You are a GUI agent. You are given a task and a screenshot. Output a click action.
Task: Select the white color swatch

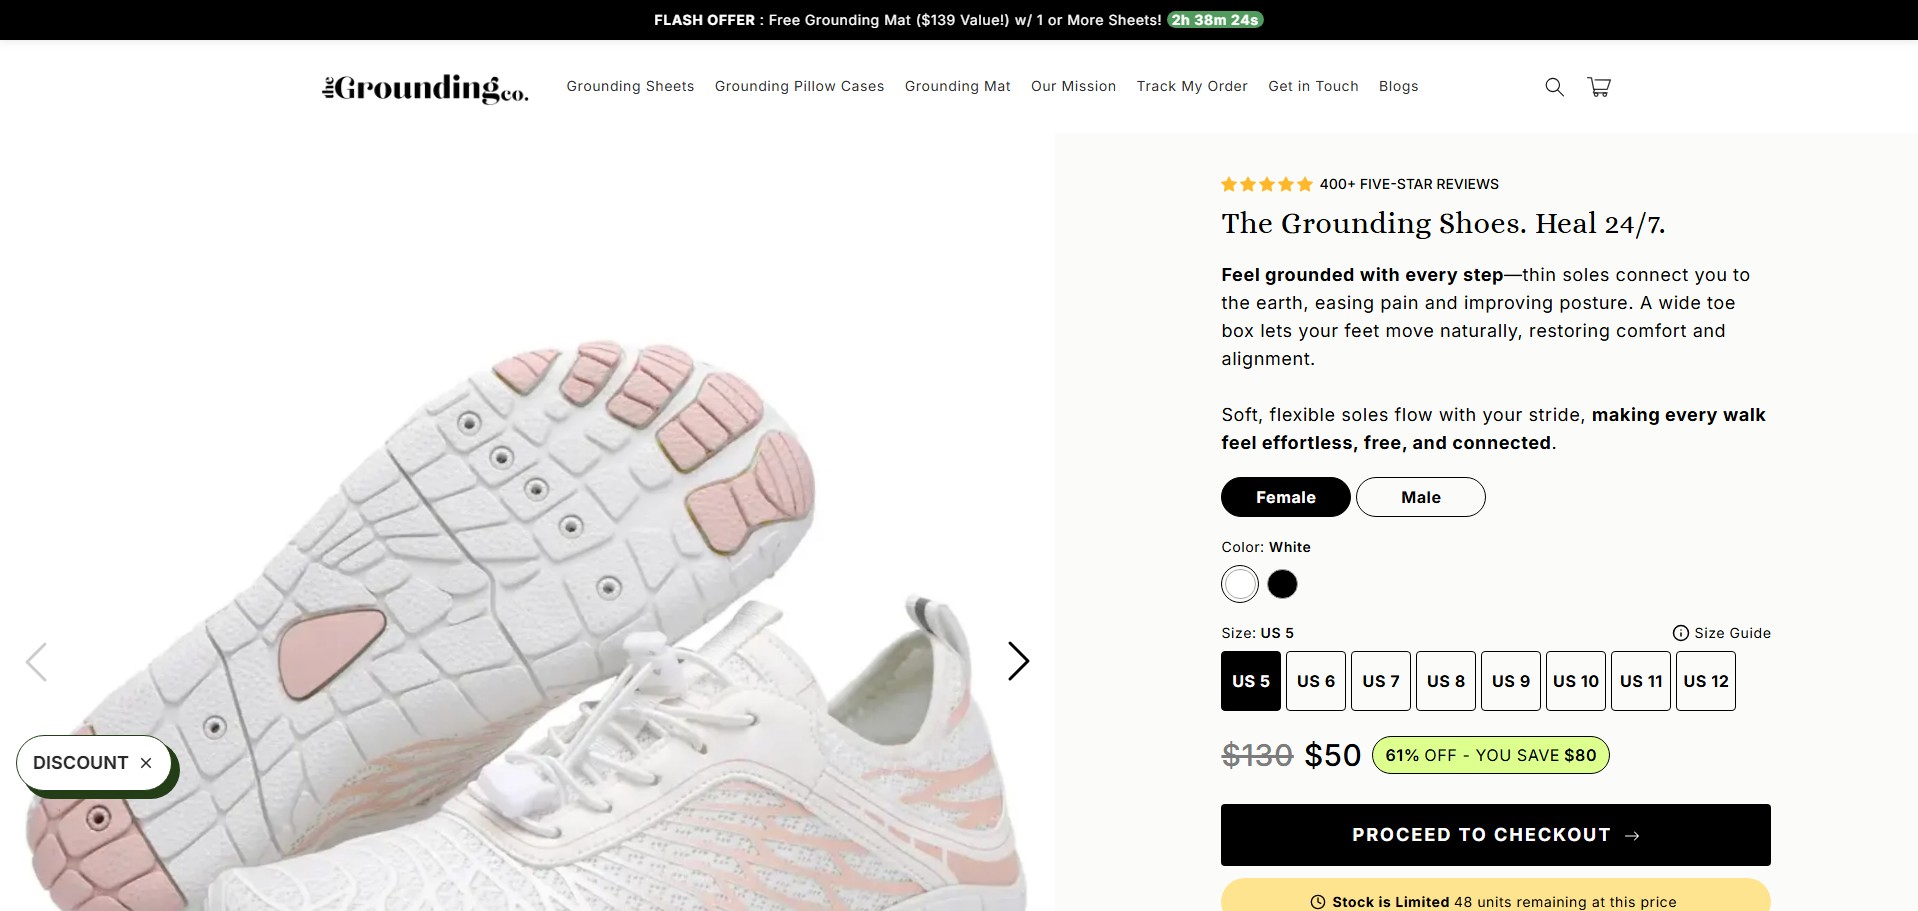click(x=1240, y=584)
